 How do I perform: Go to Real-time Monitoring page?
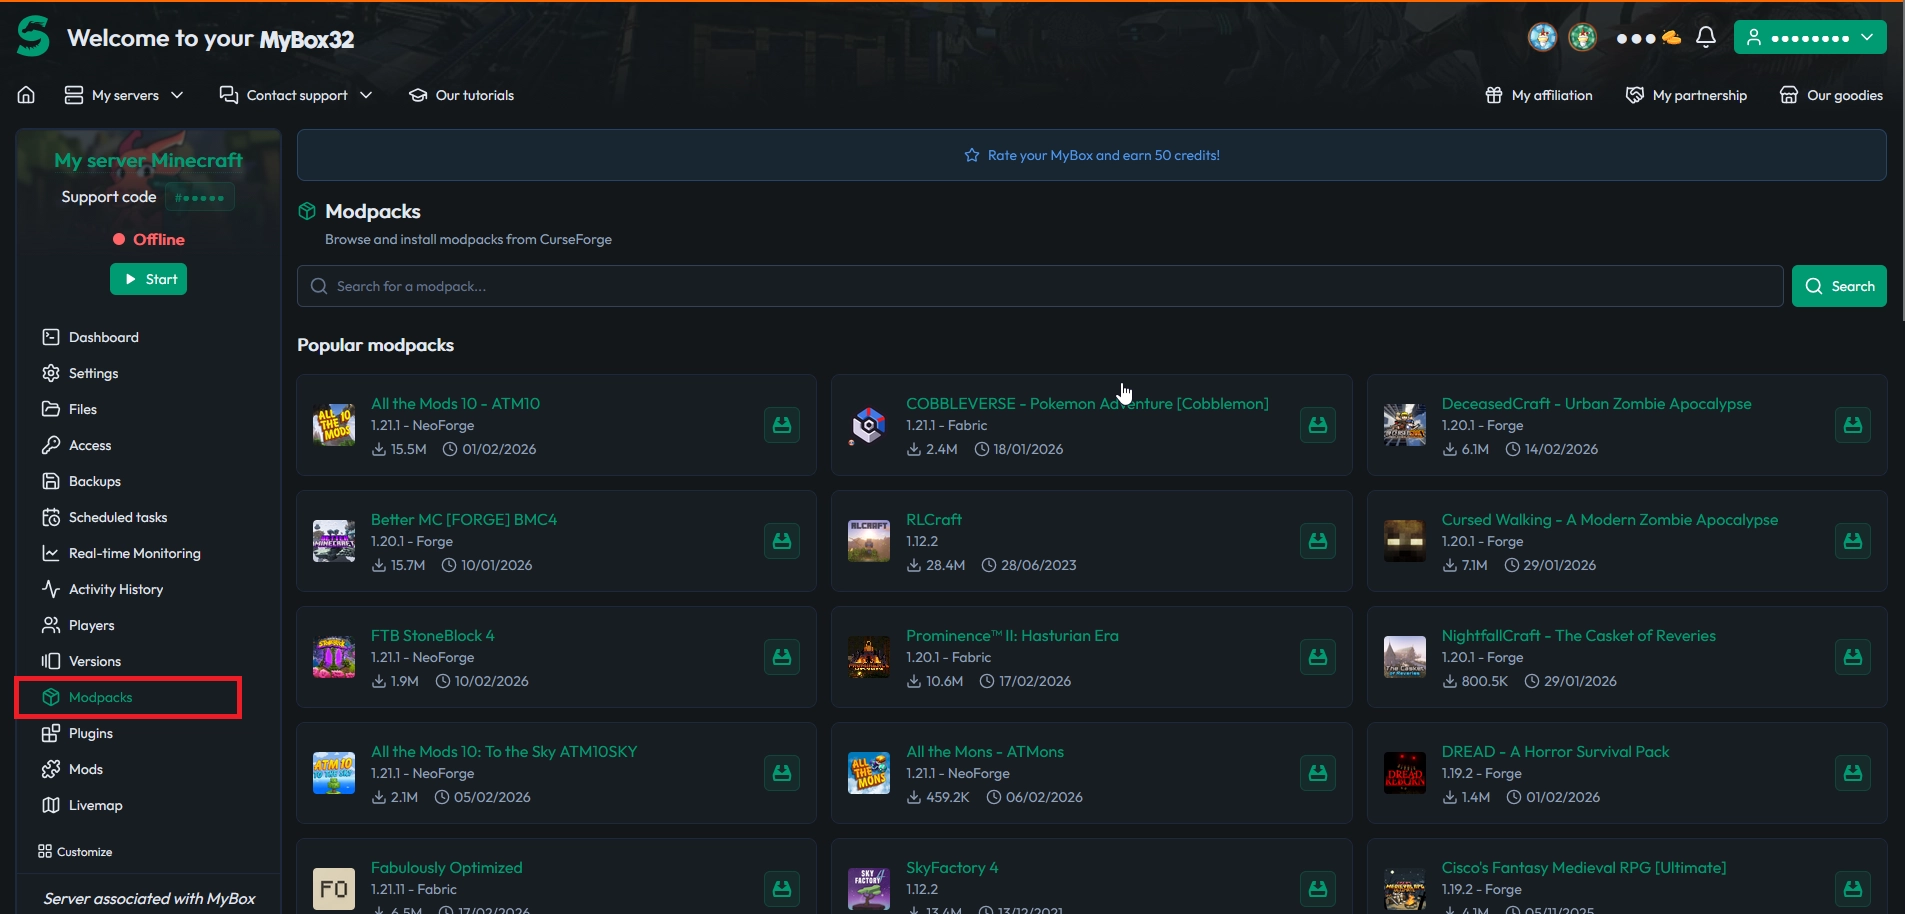click(134, 553)
